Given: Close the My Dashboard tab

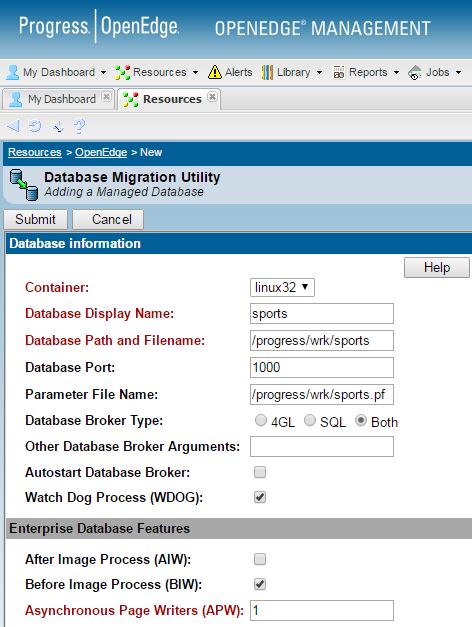Looking at the screenshot, I should point(106,97).
